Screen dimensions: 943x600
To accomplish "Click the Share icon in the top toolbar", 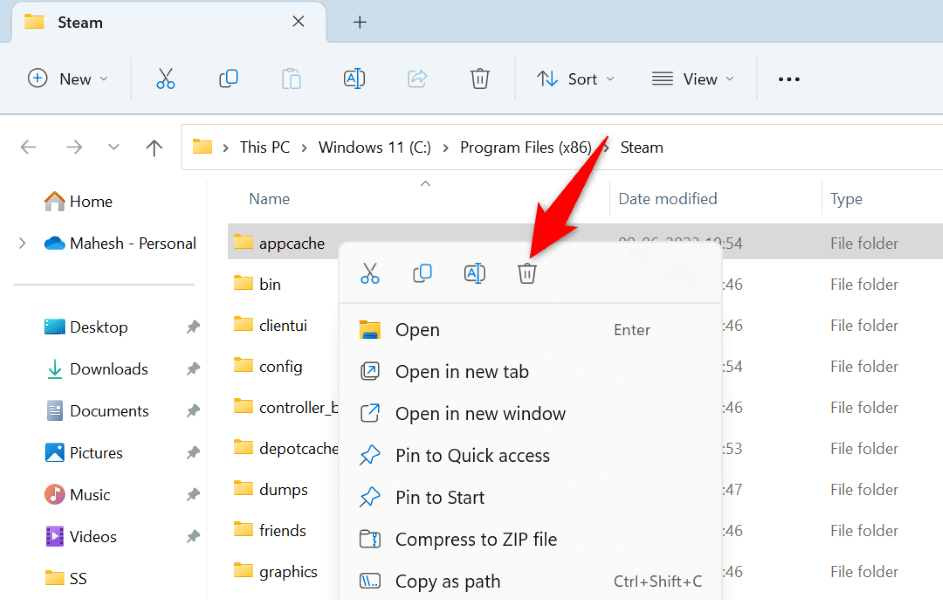I will (417, 79).
